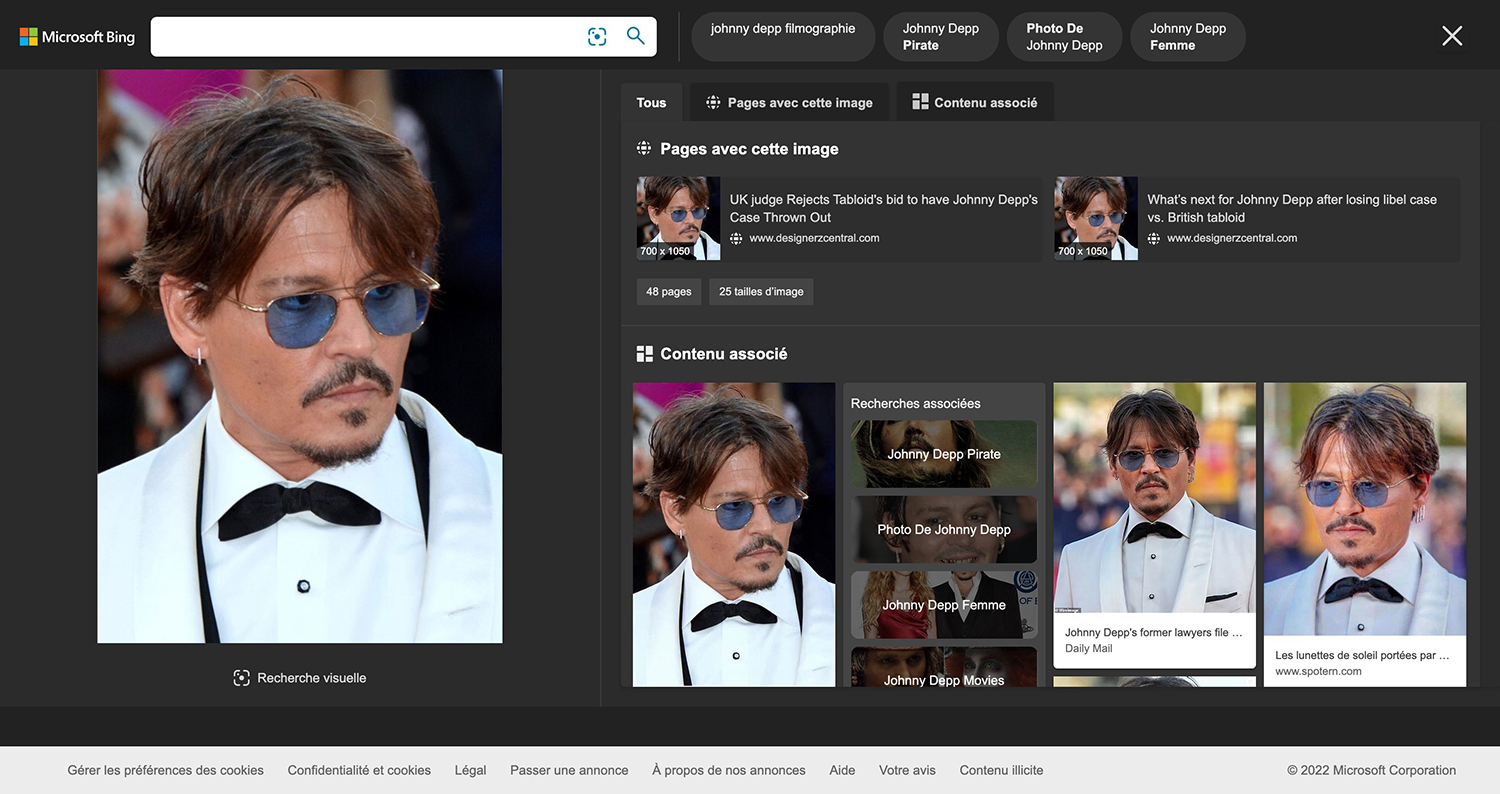Image resolution: width=1500 pixels, height=794 pixels.
Task: Click the large main image preview
Action: pos(300,356)
